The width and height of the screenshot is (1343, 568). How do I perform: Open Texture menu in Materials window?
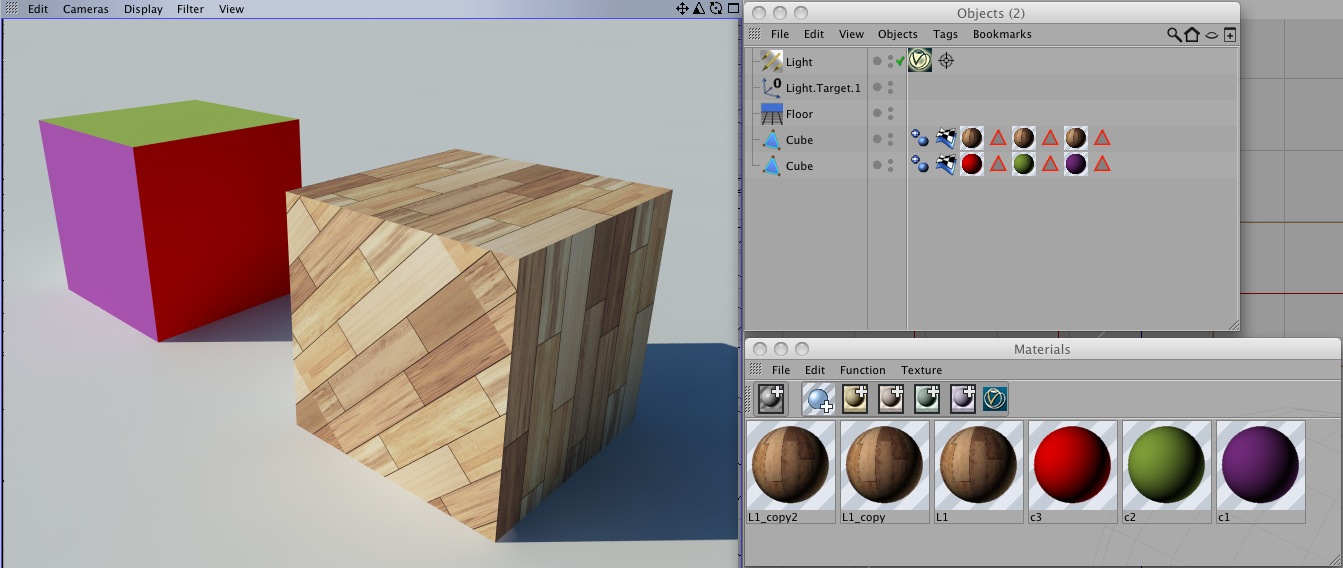point(921,370)
